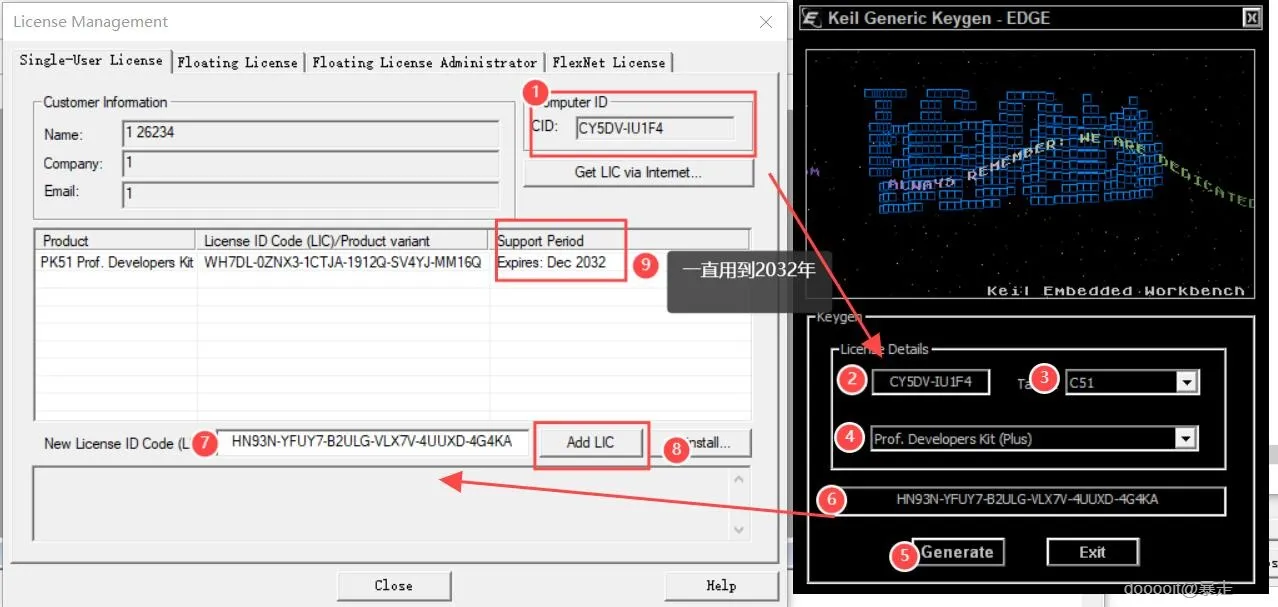Open Help in License Management
The height and width of the screenshot is (607, 1278).
coord(721,585)
